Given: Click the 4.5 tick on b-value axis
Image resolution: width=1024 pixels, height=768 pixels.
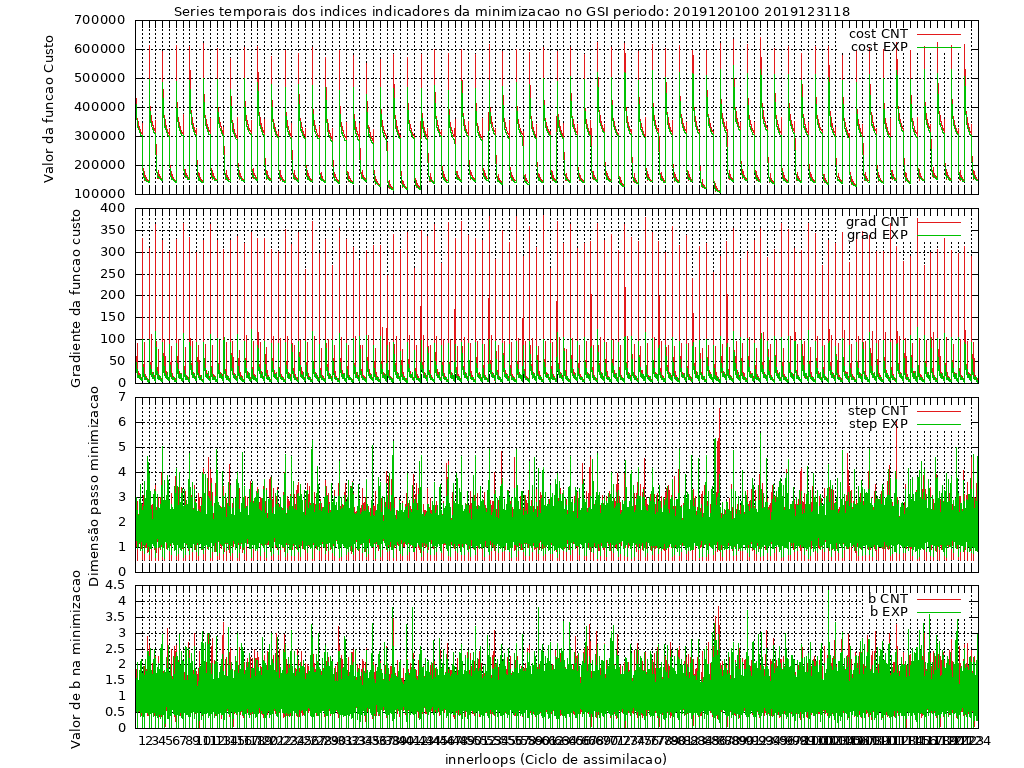Looking at the screenshot, I should (116, 585).
